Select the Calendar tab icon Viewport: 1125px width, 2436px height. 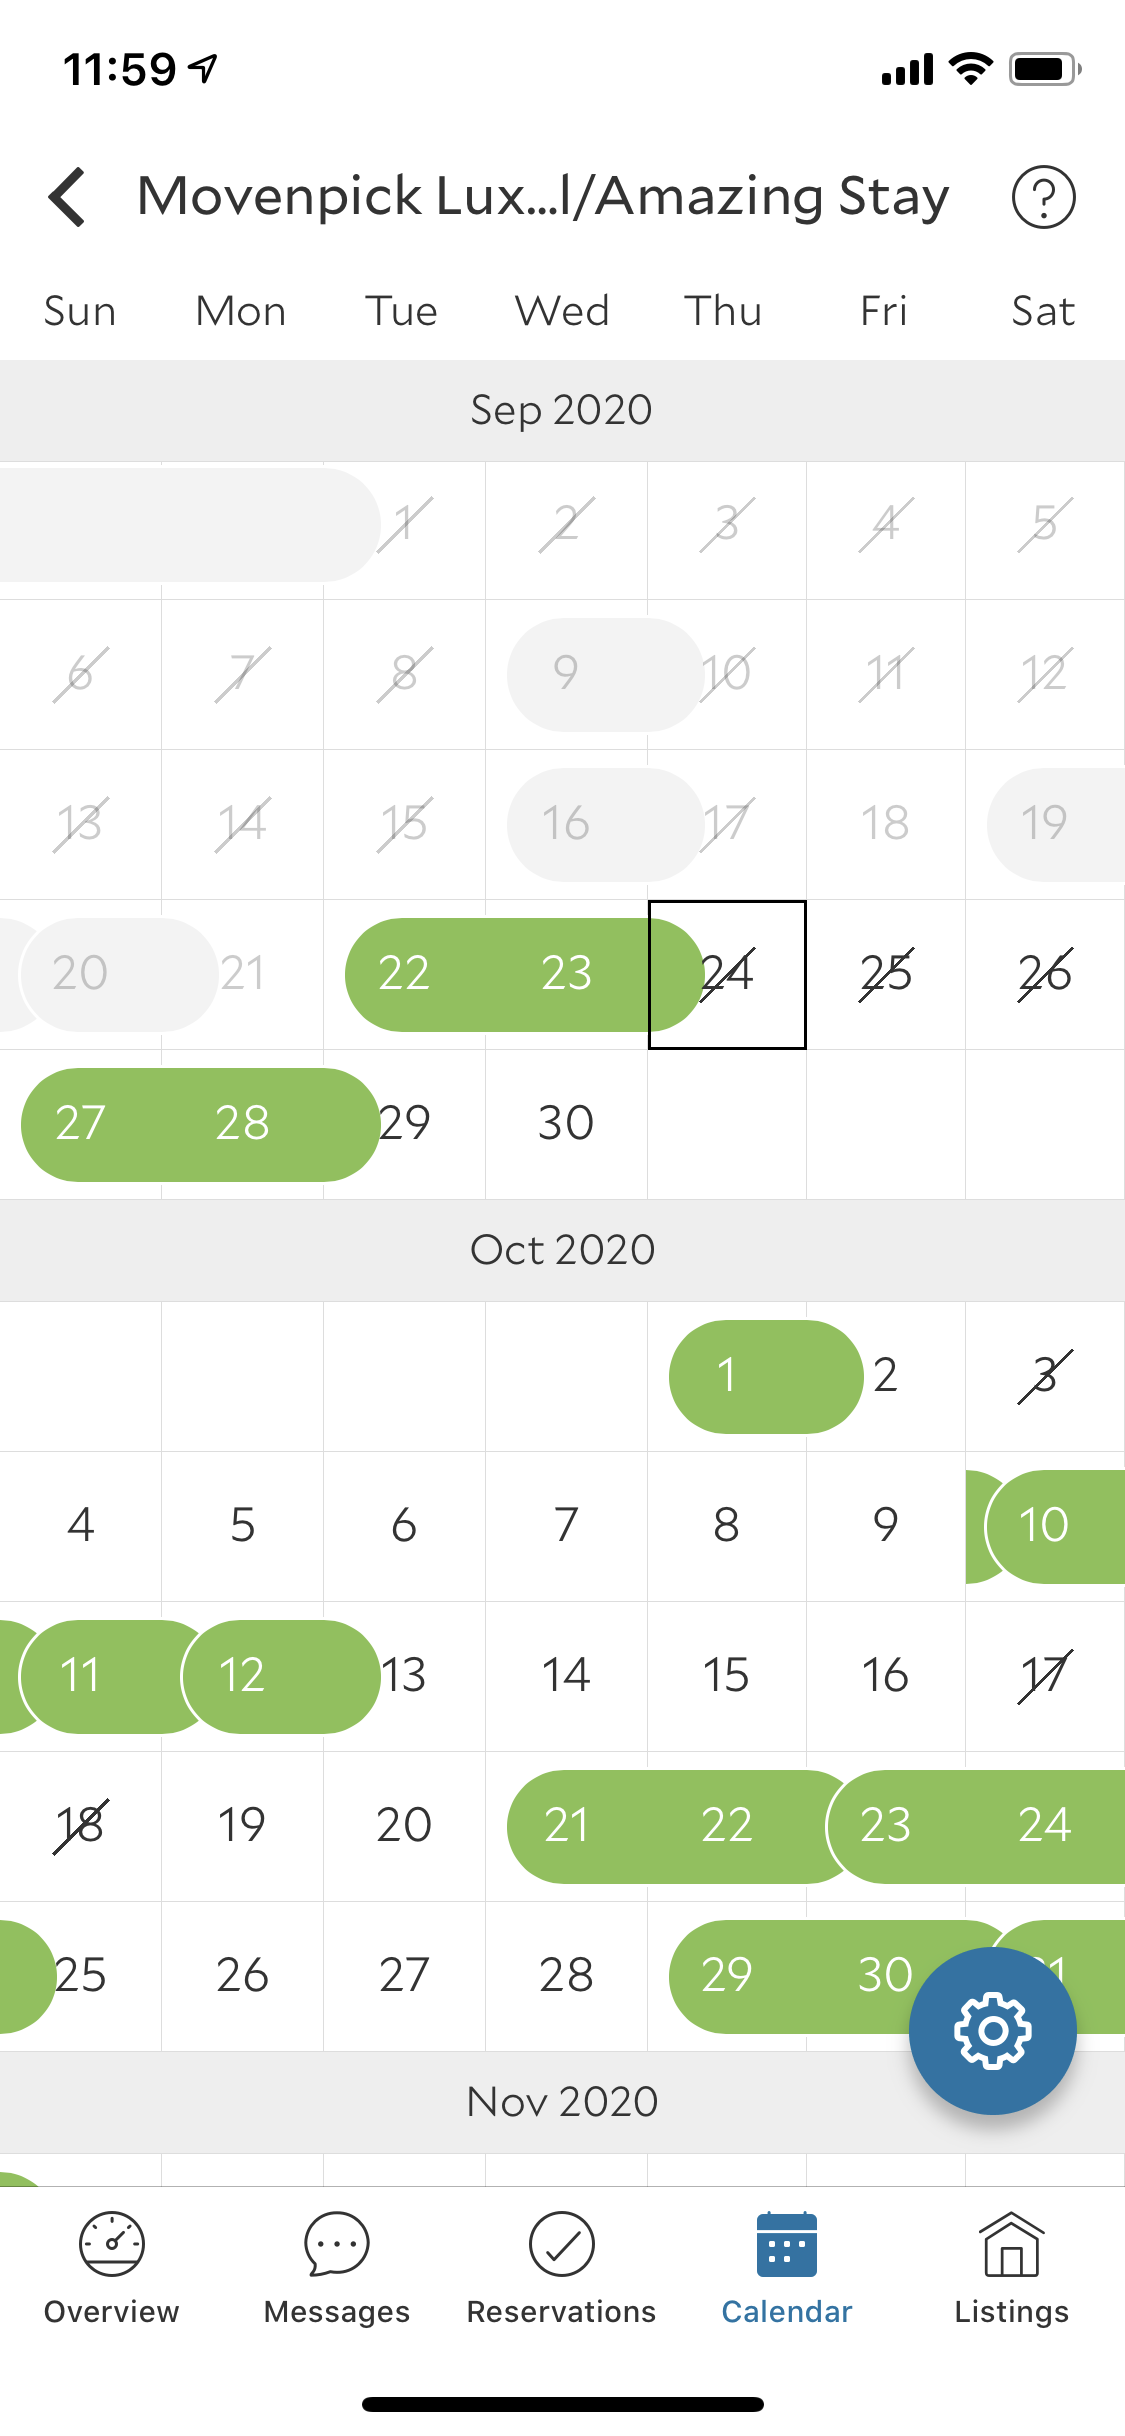[787, 2244]
